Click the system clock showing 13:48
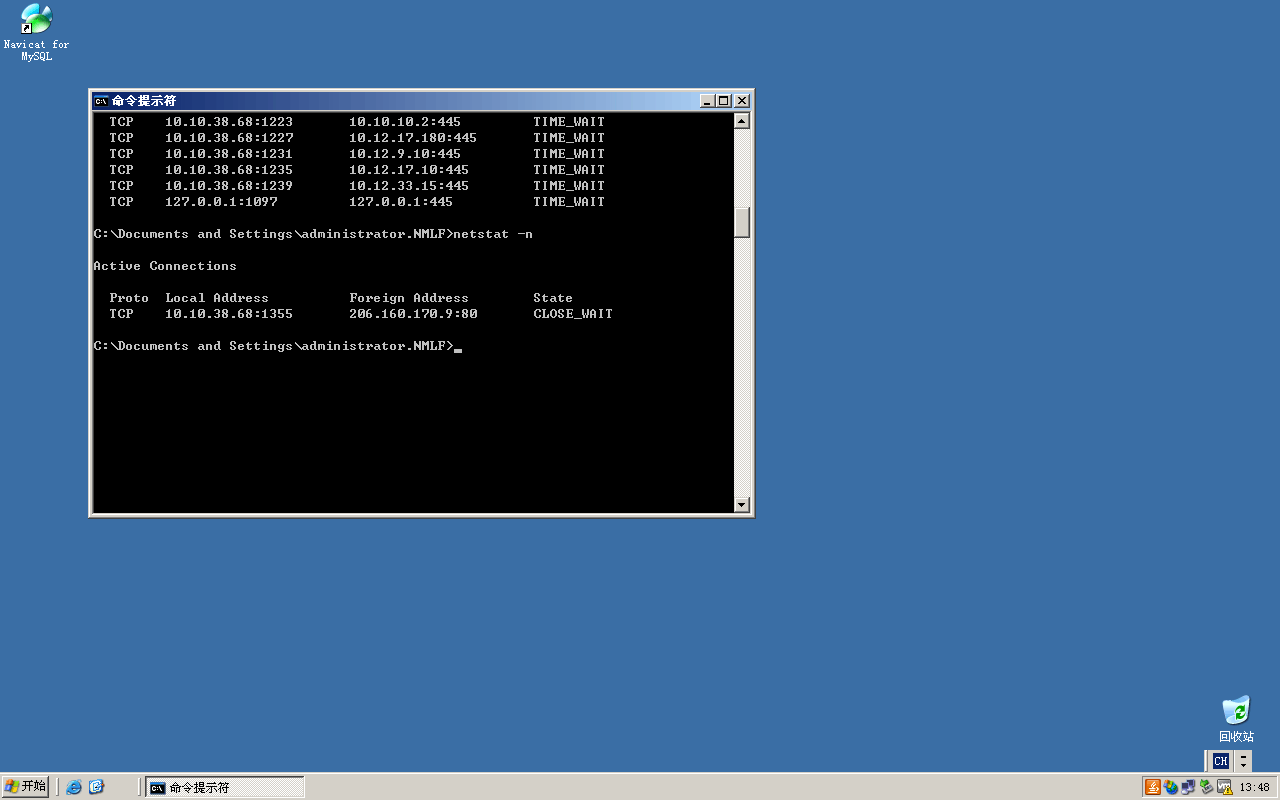The height and width of the screenshot is (800, 1280). coord(1254,787)
